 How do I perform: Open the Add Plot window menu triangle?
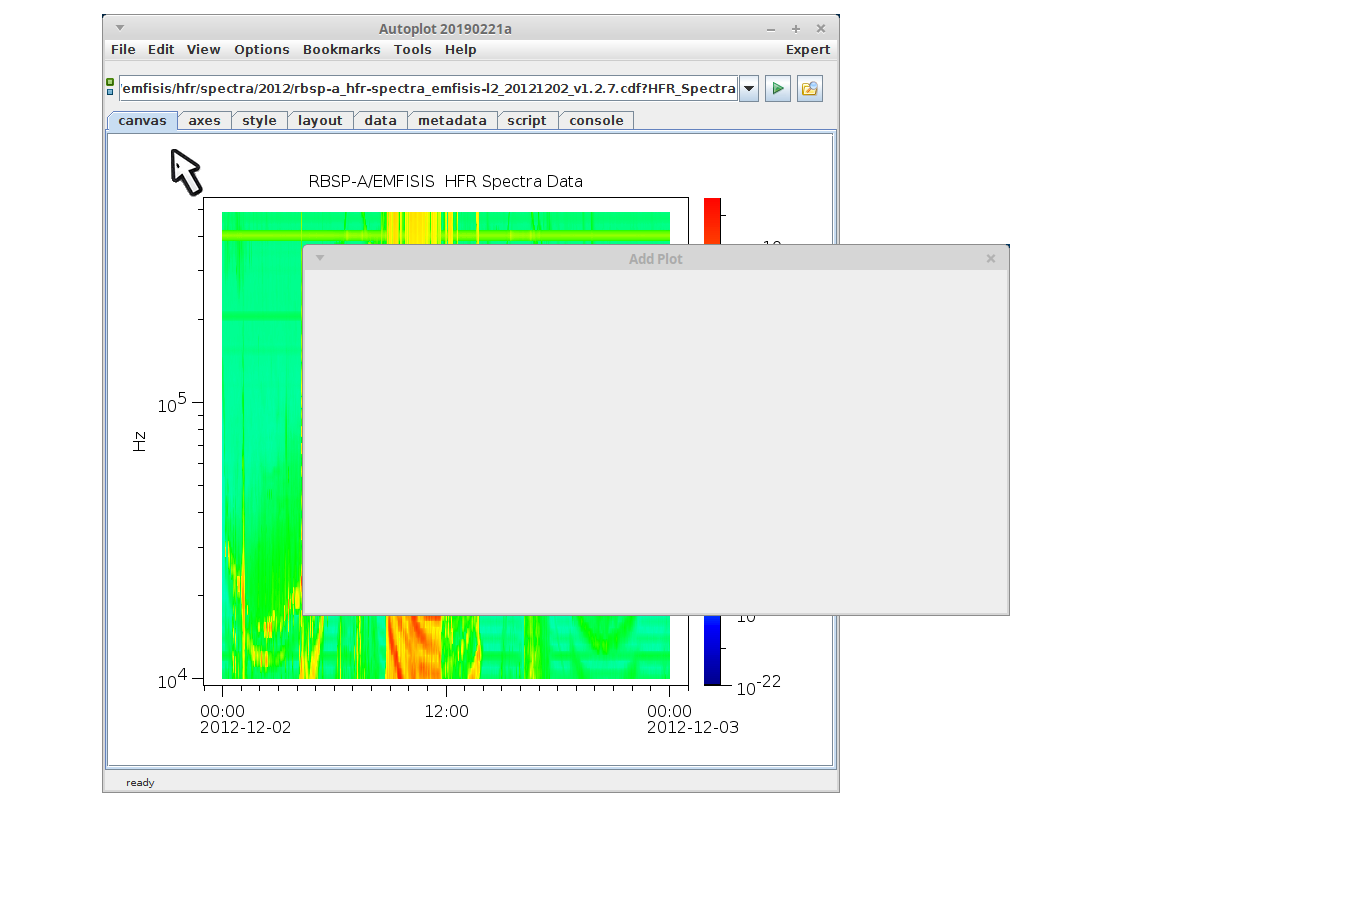tap(320, 258)
